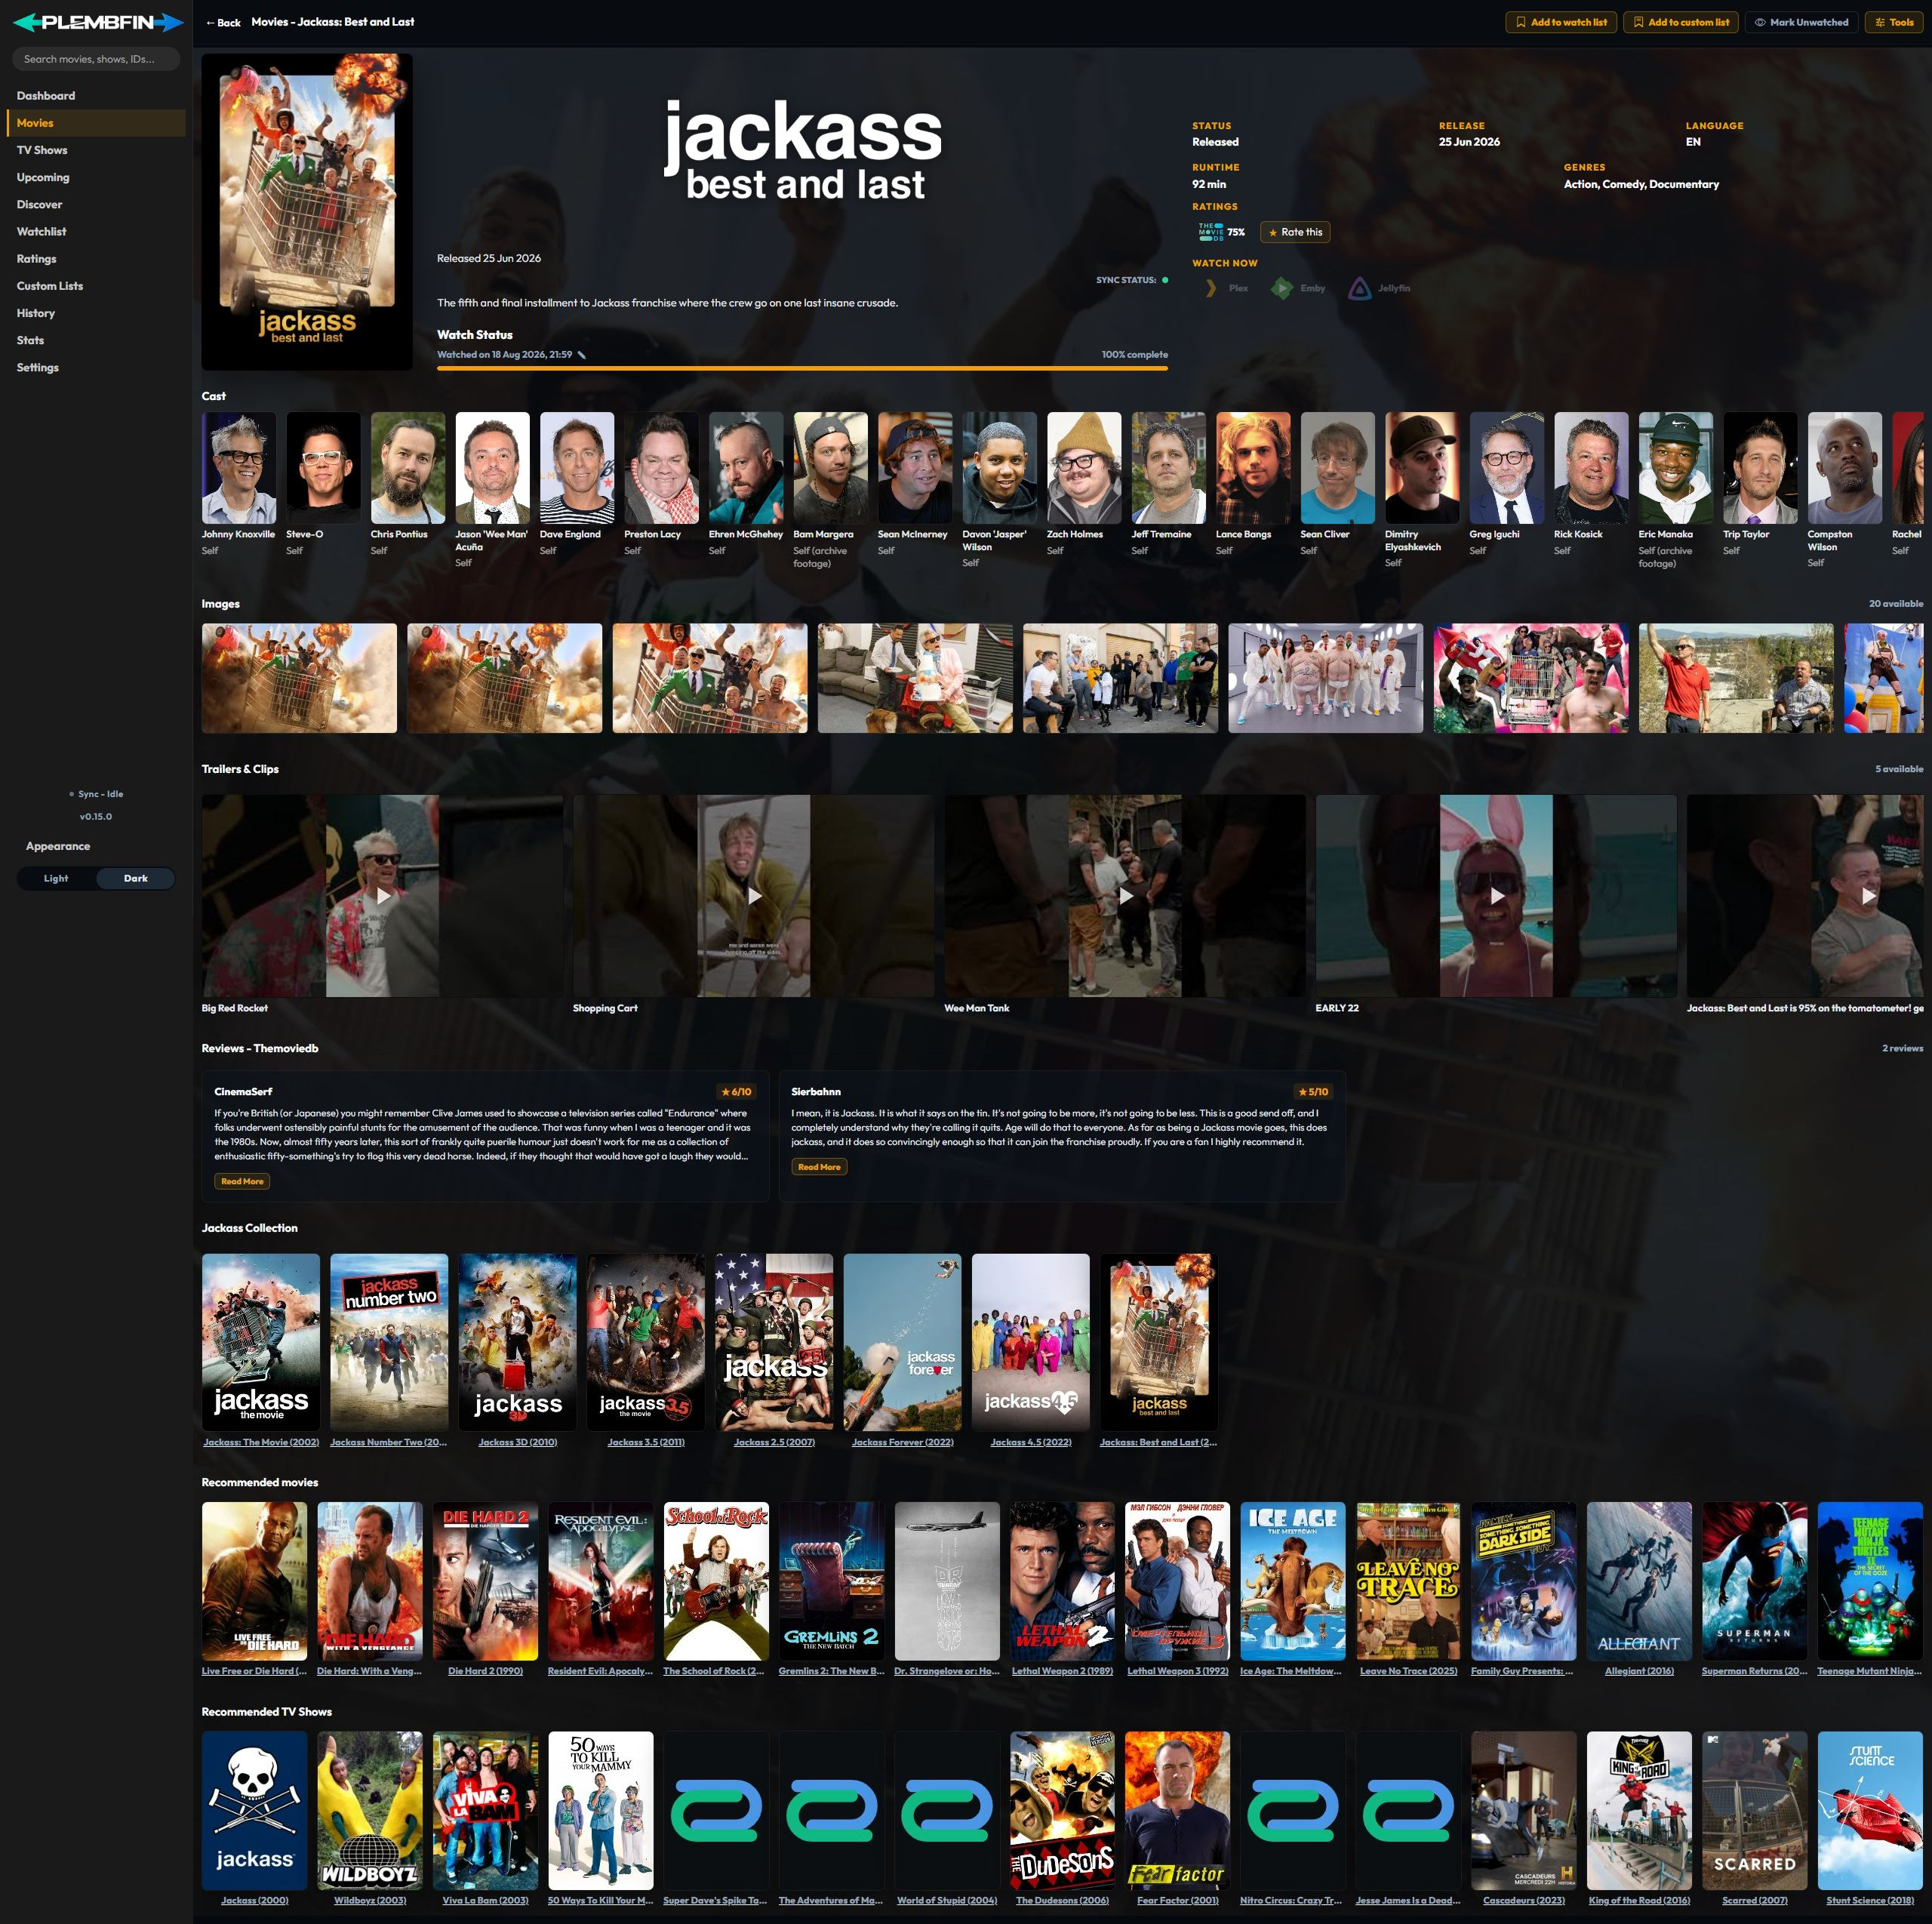Click the Plex watch now icon
Viewport: 1932px width, 1924px height.
coord(1211,288)
